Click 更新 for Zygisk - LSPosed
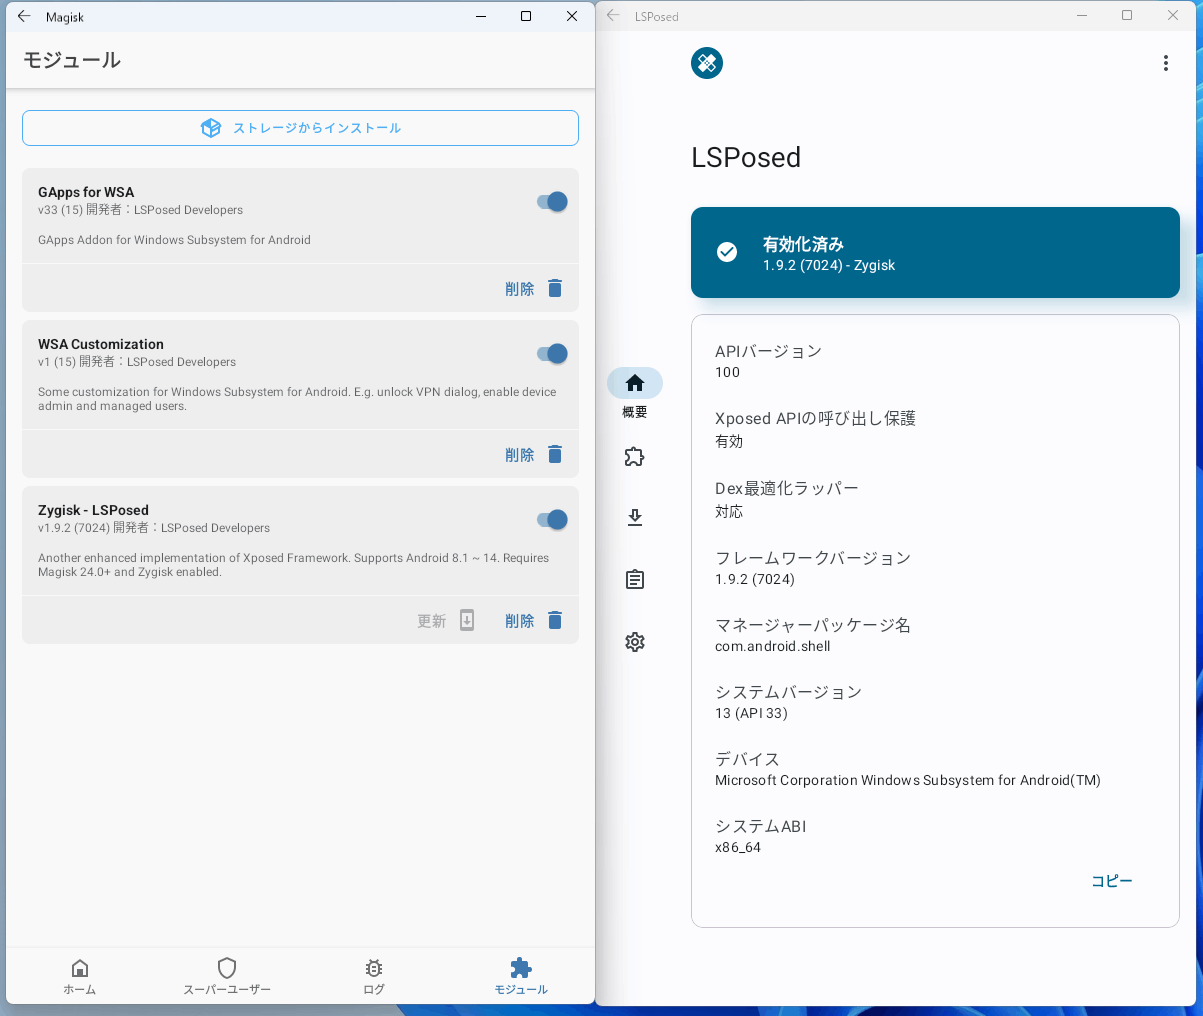Image resolution: width=1203 pixels, height=1016 pixels. (x=432, y=621)
